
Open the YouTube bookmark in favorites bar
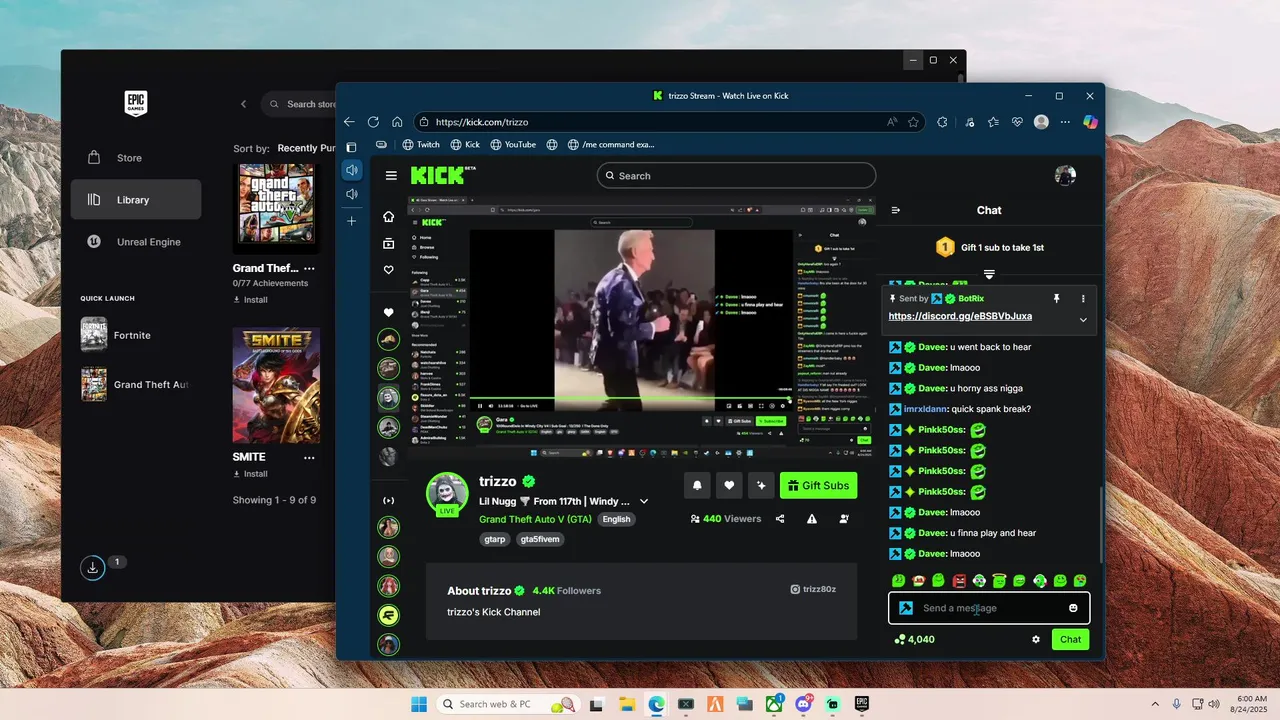tap(513, 144)
